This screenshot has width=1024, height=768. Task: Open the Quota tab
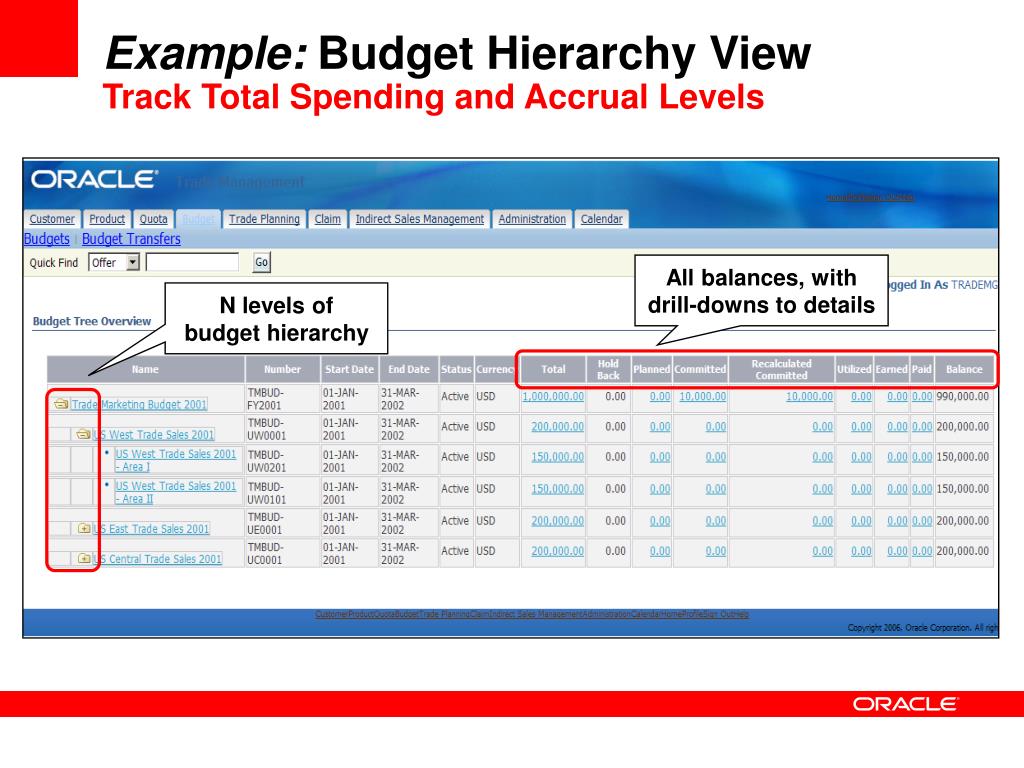(x=153, y=219)
